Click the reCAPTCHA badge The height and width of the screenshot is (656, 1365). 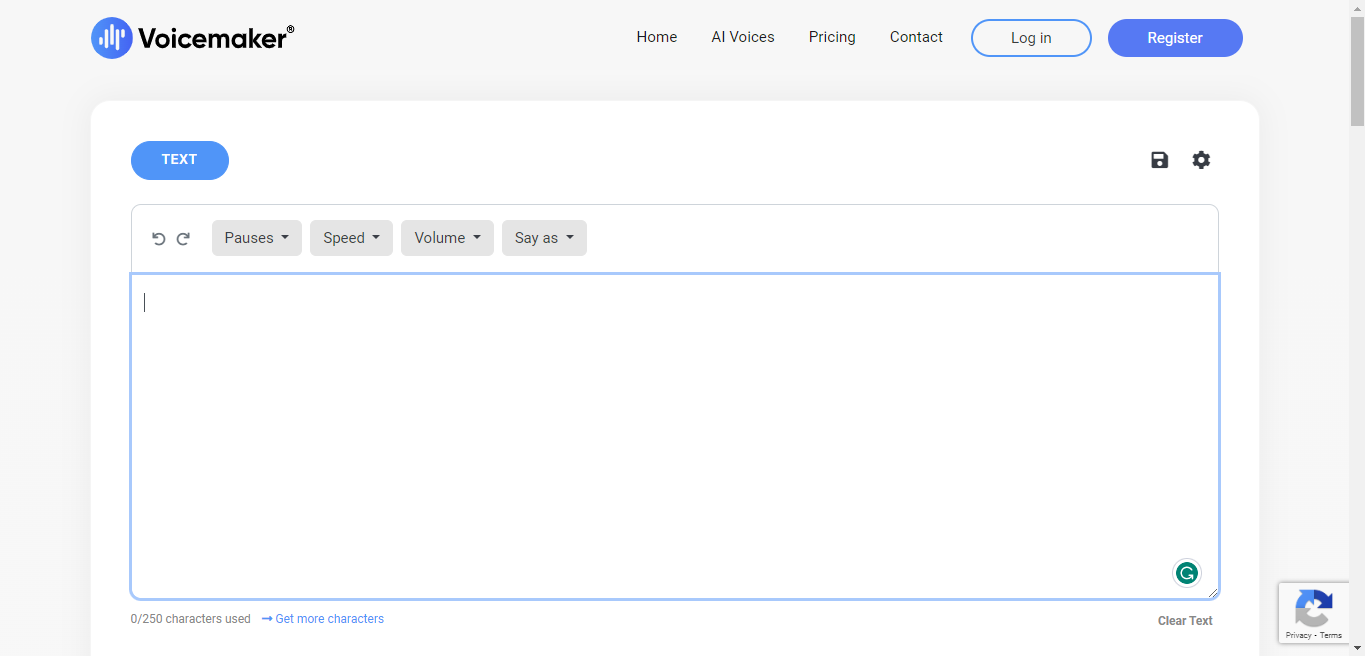tap(1314, 612)
